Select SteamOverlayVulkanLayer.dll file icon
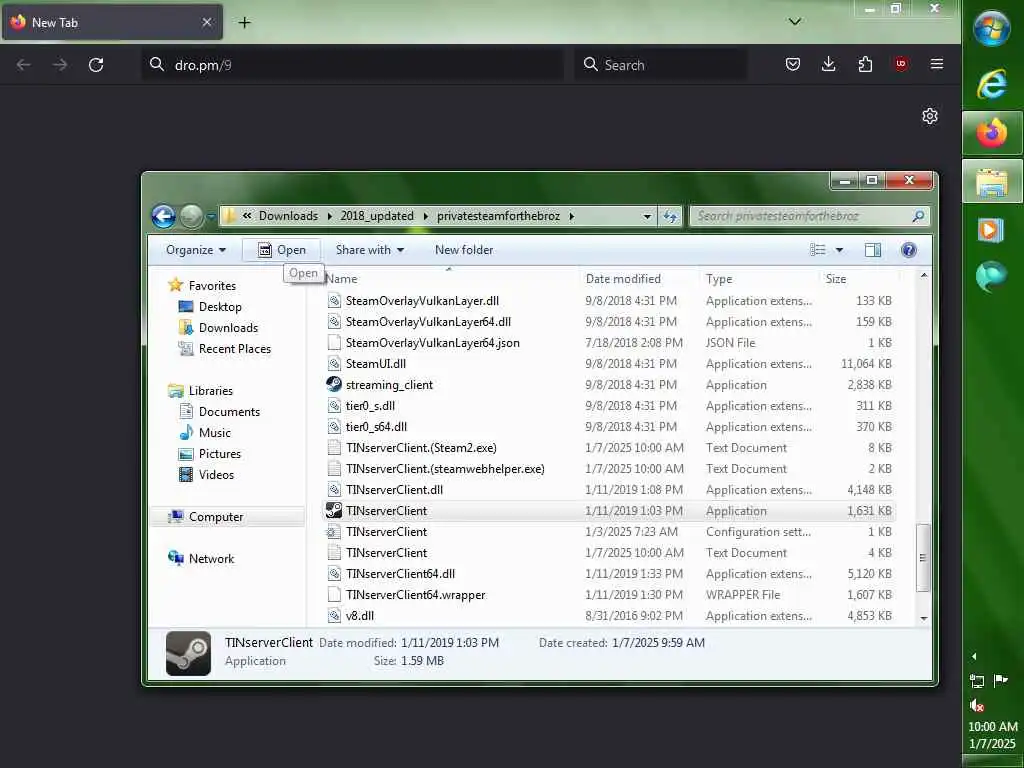1024x768 pixels. pyautogui.click(x=334, y=300)
